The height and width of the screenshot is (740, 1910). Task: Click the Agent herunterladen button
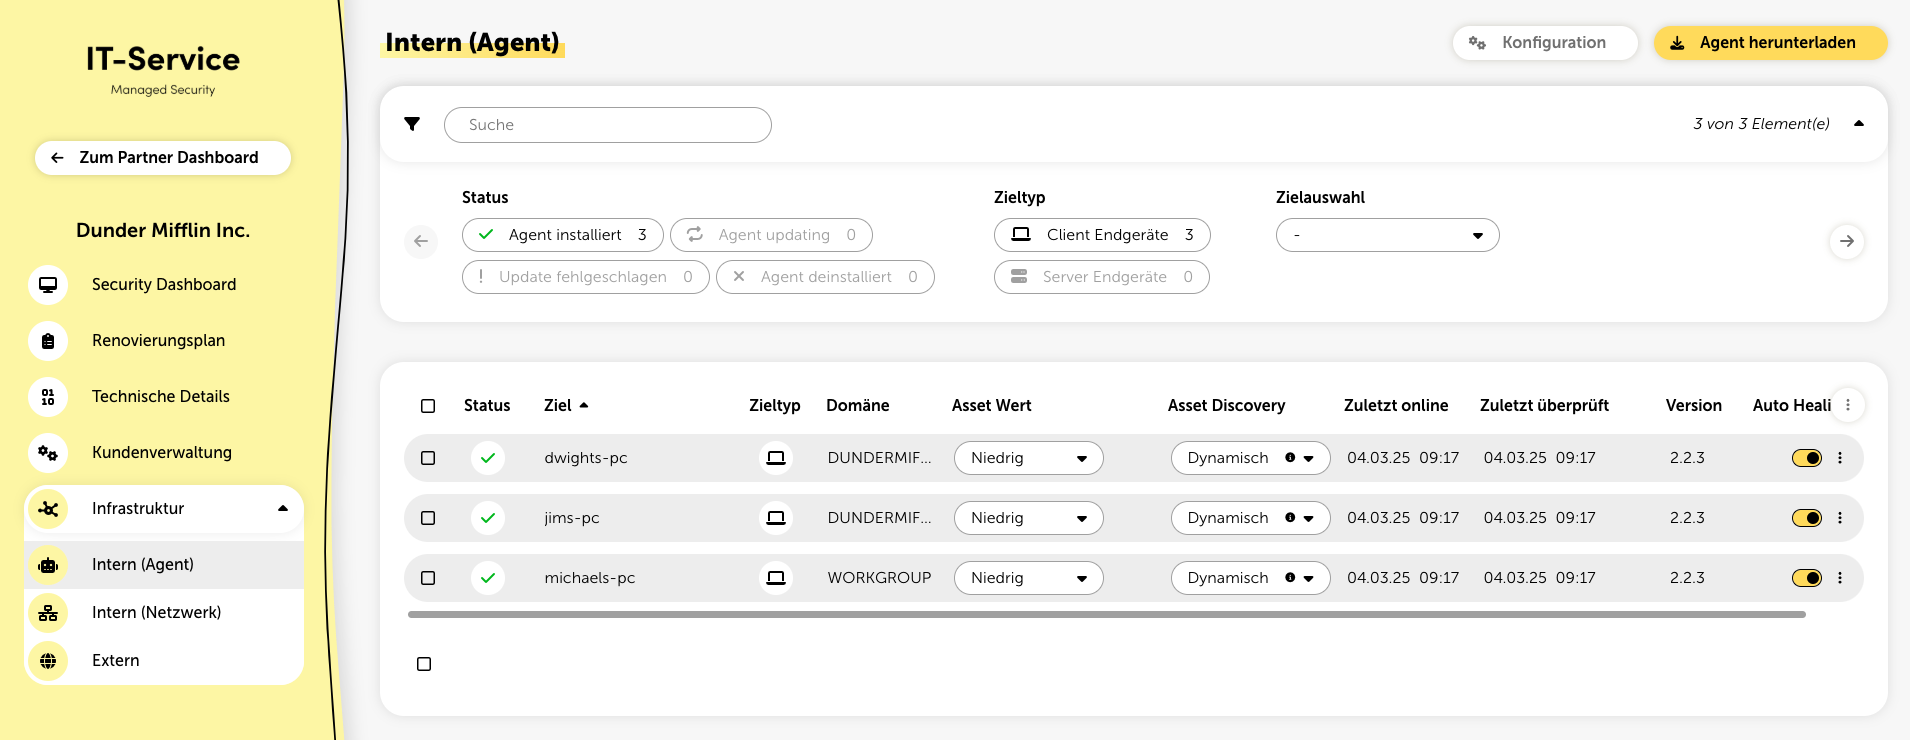coord(1769,43)
